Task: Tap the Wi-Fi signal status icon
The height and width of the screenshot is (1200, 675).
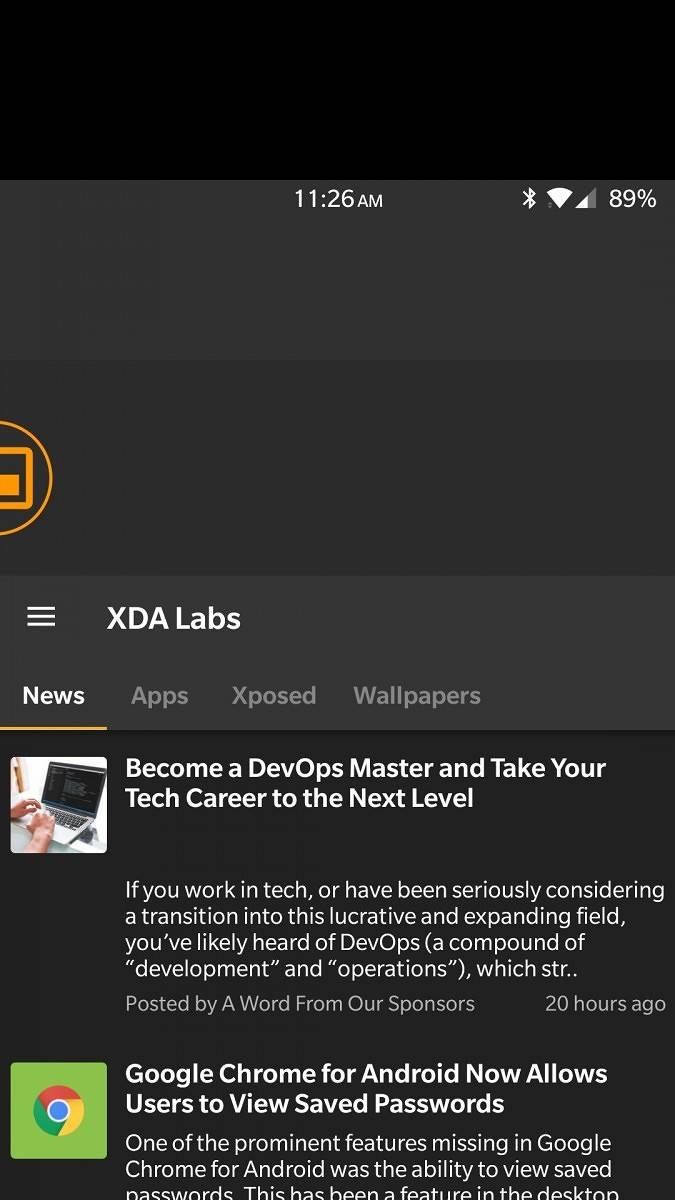Action: click(559, 198)
